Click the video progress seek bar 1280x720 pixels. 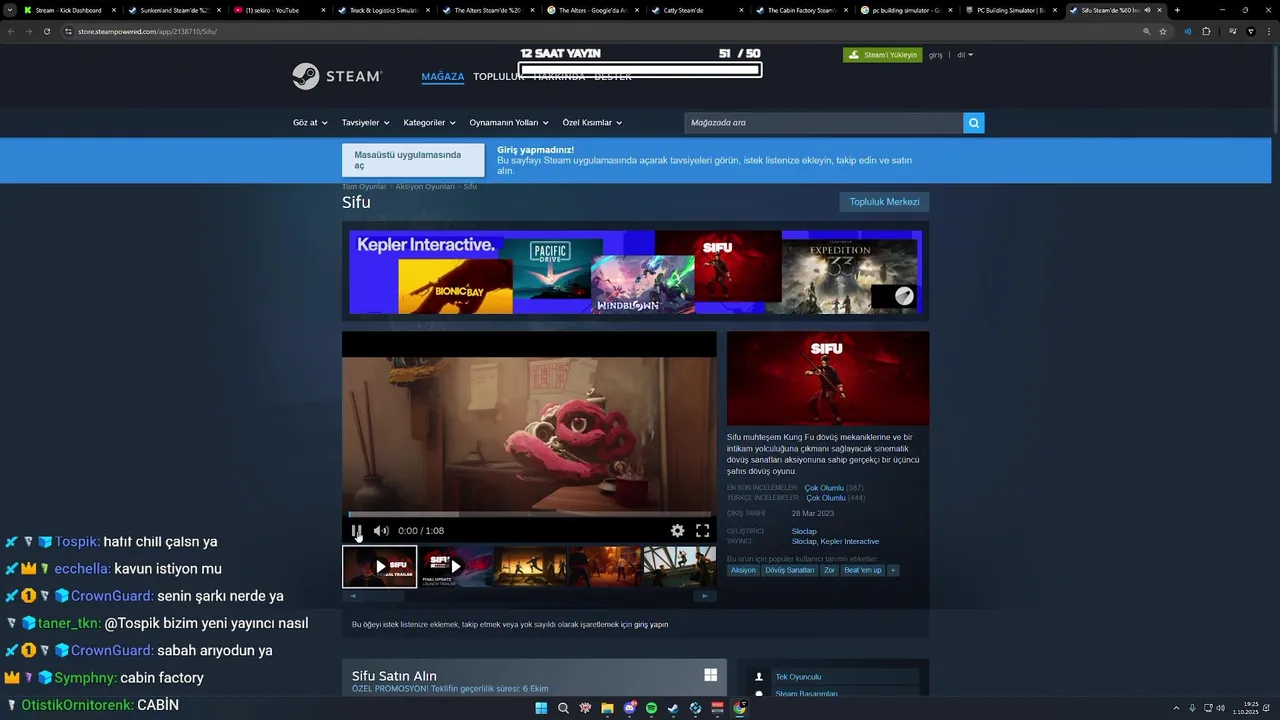[x=529, y=514]
